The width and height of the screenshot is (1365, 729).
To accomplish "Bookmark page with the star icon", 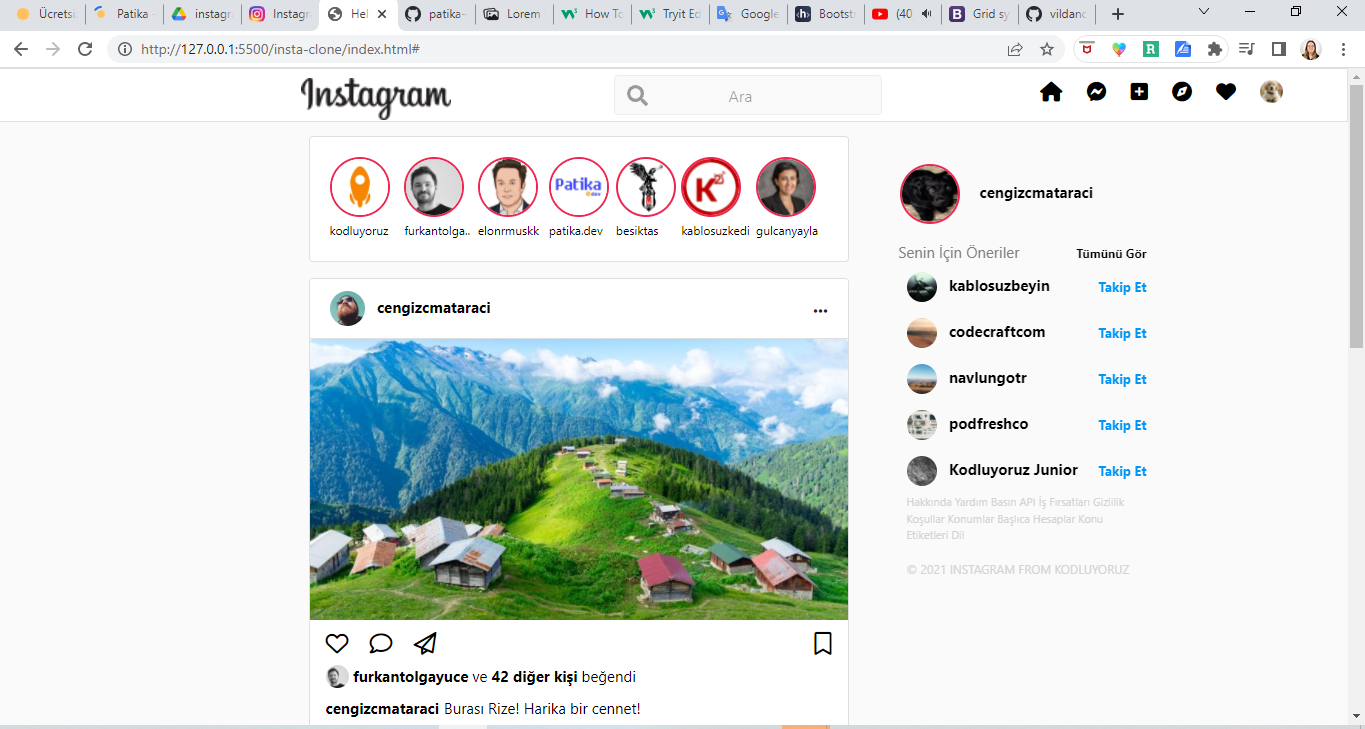I will click(x=1047, y=49).
